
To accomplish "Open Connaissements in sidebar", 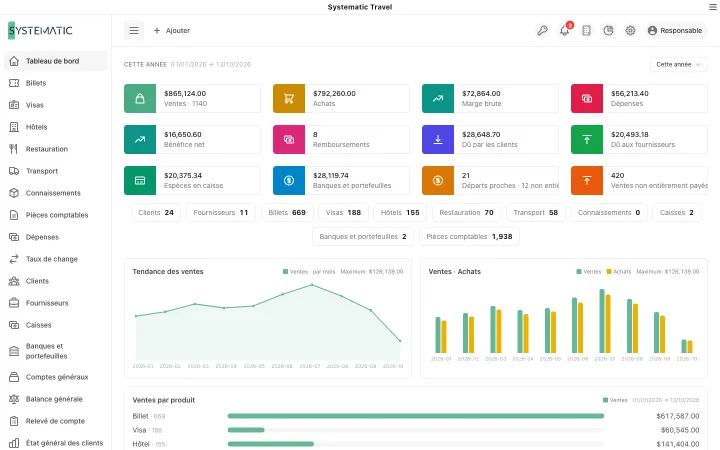I will click(56, 193).
